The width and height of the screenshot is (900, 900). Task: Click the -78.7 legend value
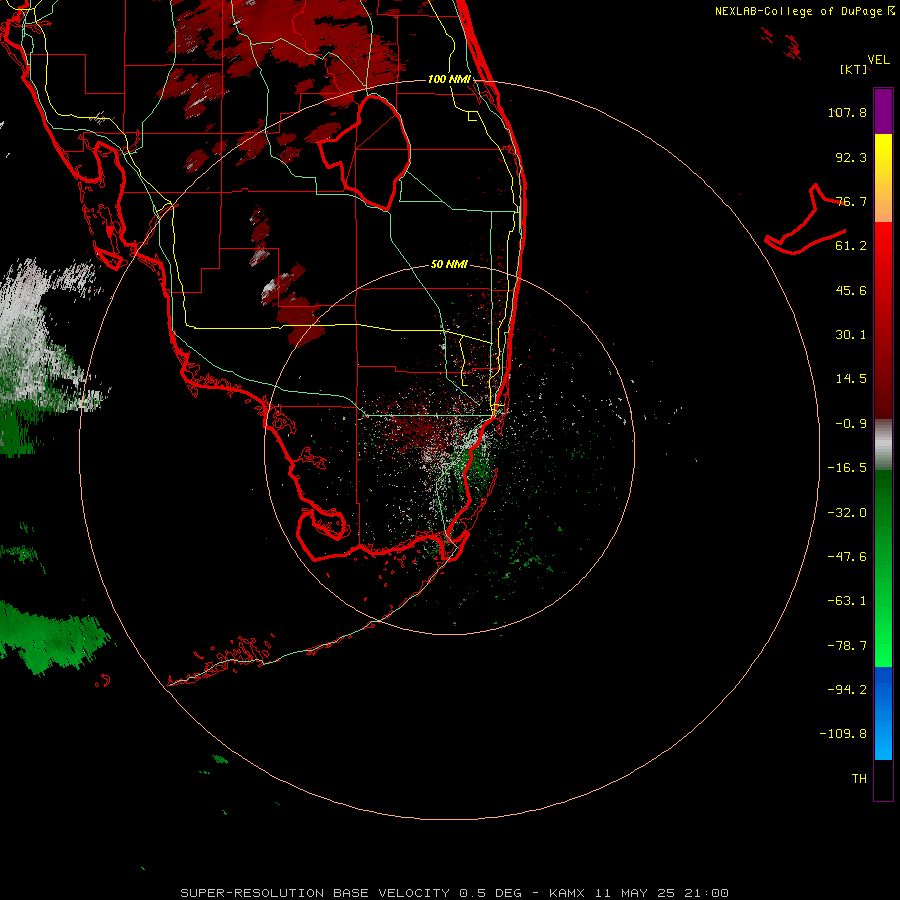847,646
